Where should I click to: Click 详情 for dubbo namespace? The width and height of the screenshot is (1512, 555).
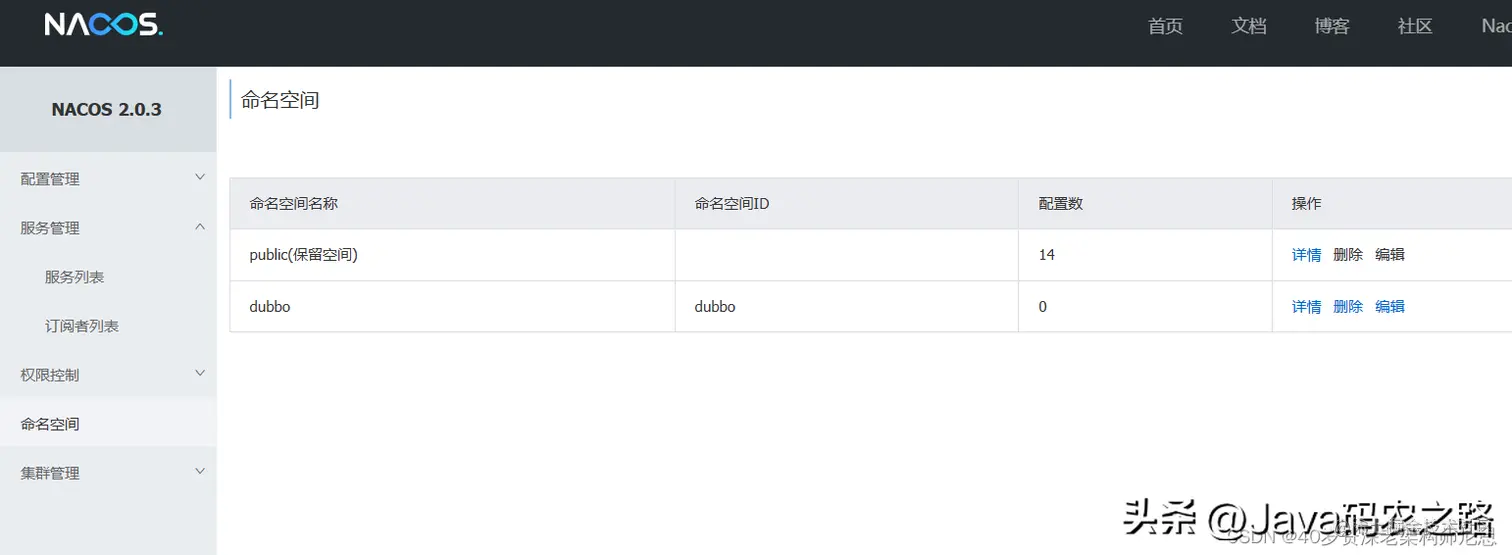point(1306,306)
